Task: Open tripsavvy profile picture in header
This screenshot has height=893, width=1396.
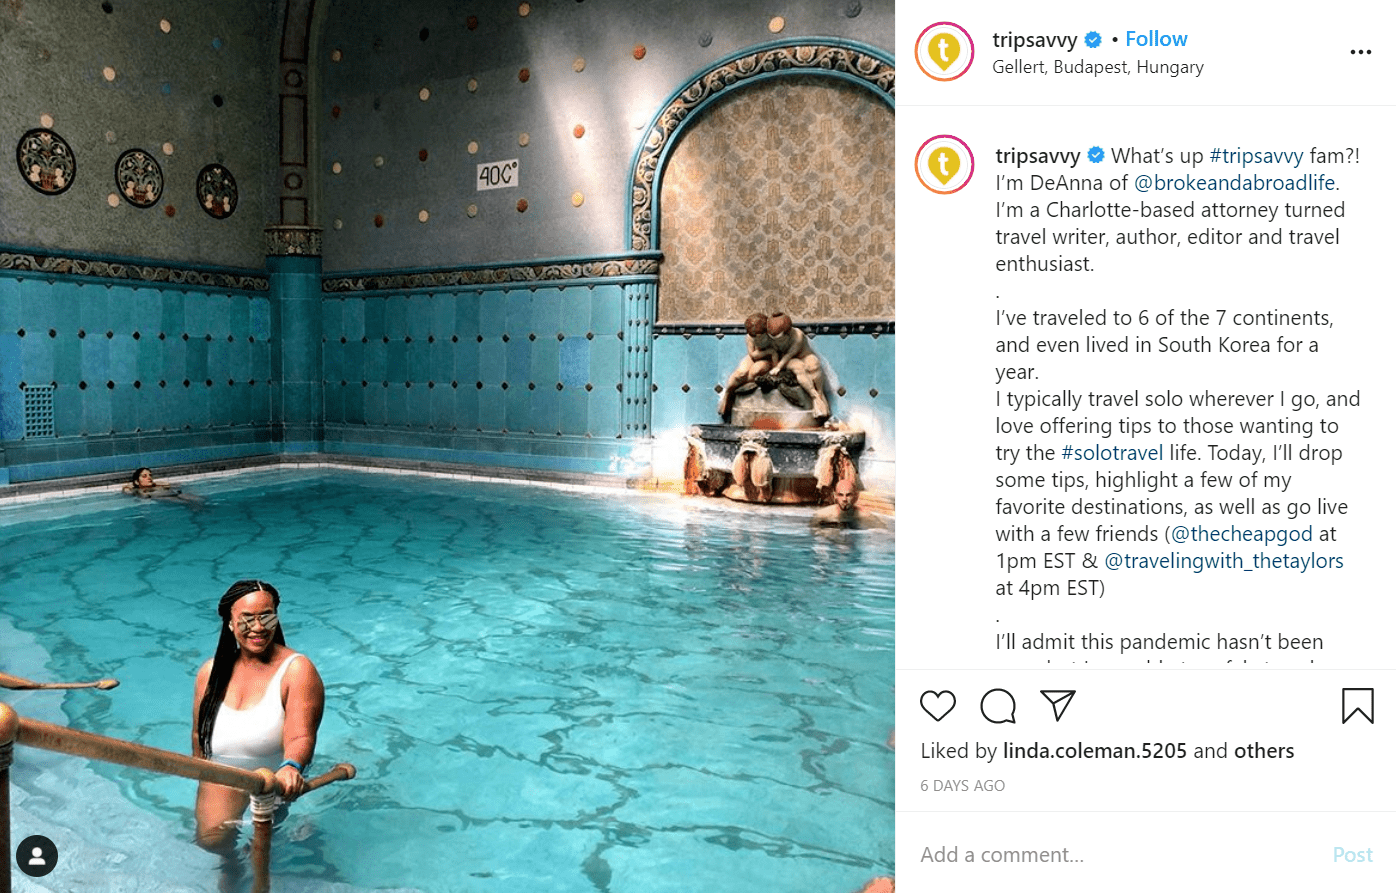Action: [944, 51]
